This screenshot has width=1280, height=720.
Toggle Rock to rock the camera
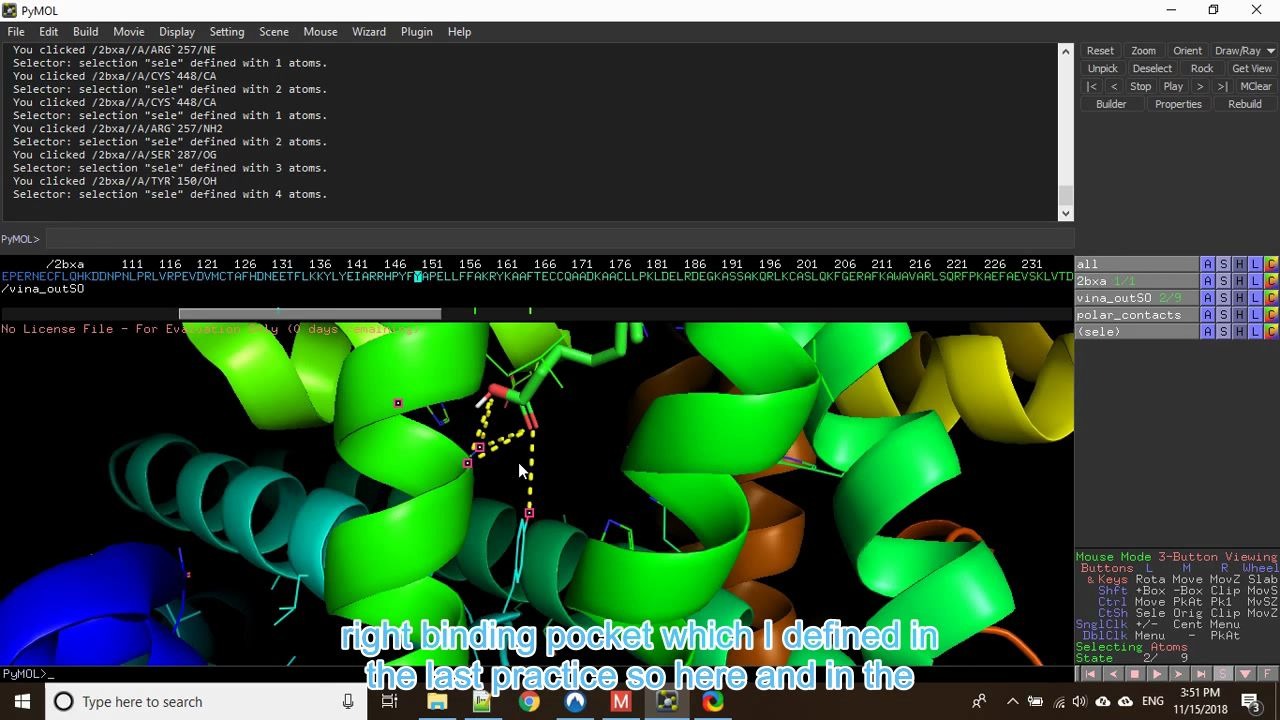1202,68
